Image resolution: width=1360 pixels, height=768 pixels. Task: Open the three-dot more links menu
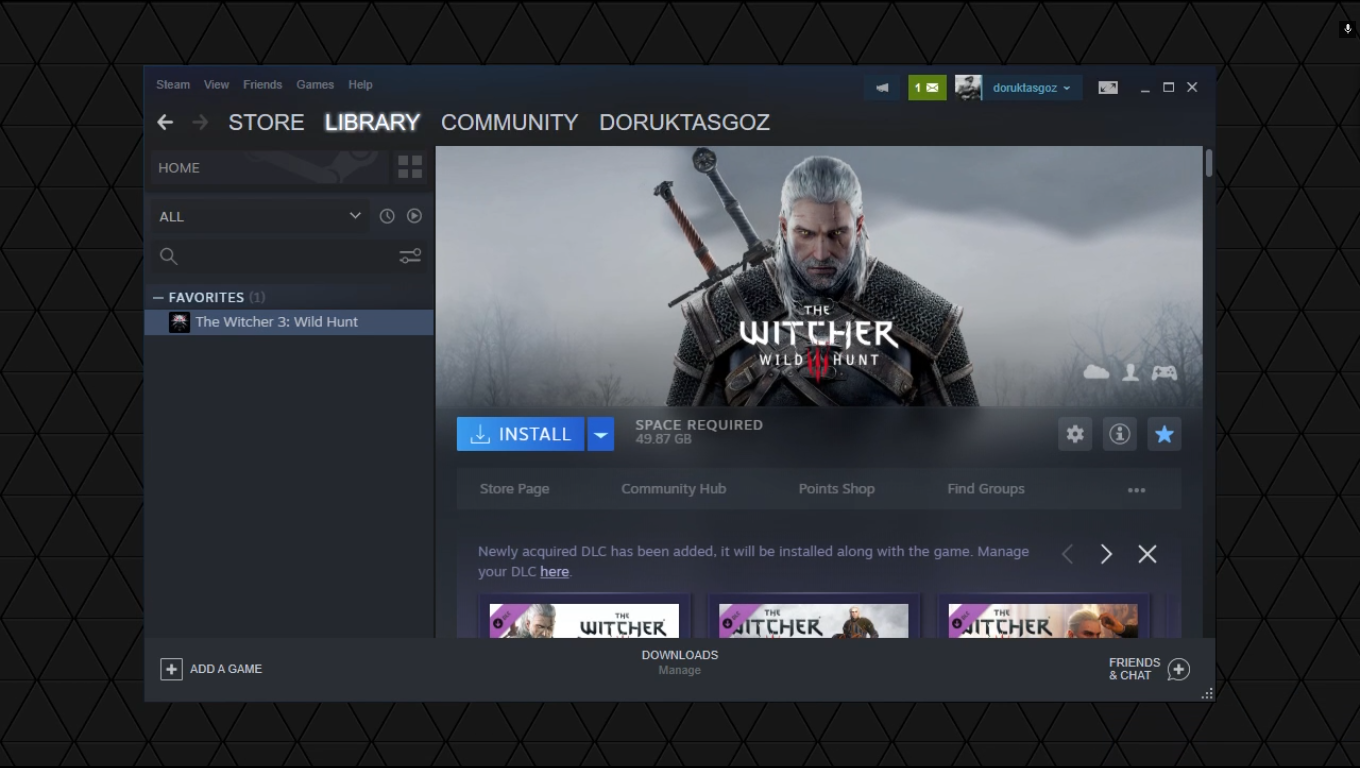[1137, 490]
